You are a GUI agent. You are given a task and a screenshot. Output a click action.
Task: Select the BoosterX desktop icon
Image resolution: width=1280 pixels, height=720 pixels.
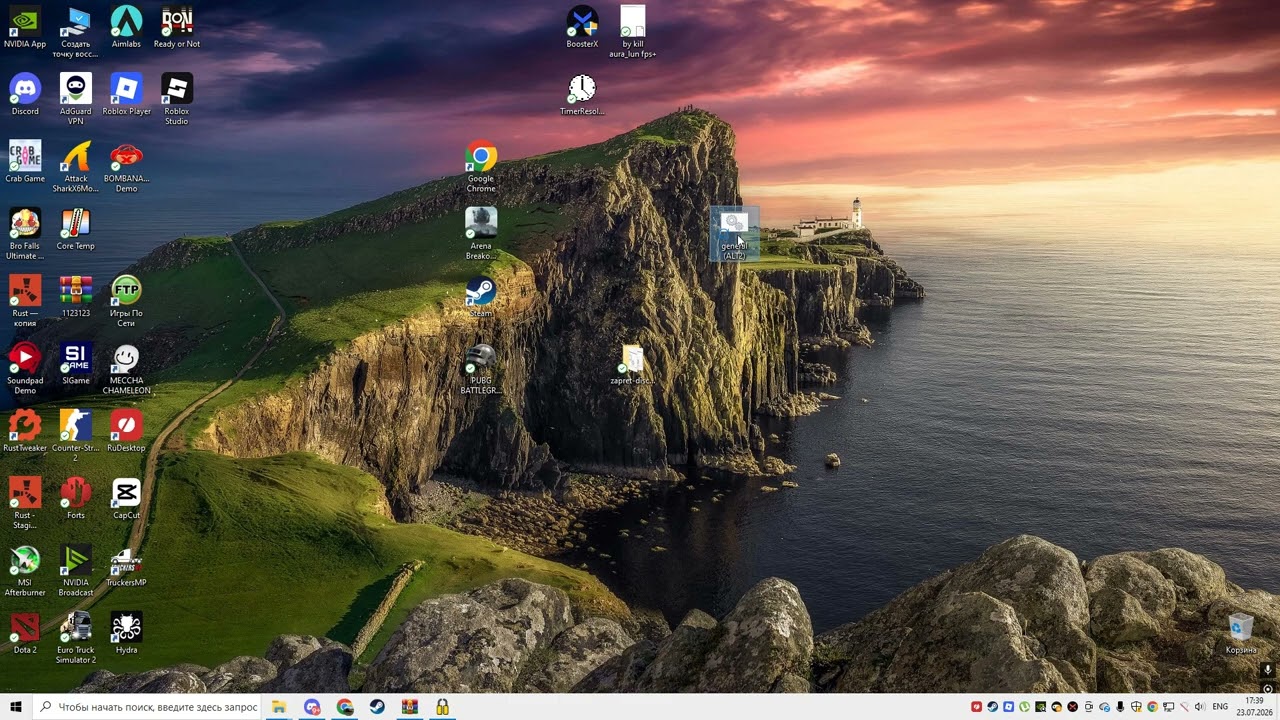point(582,27)
